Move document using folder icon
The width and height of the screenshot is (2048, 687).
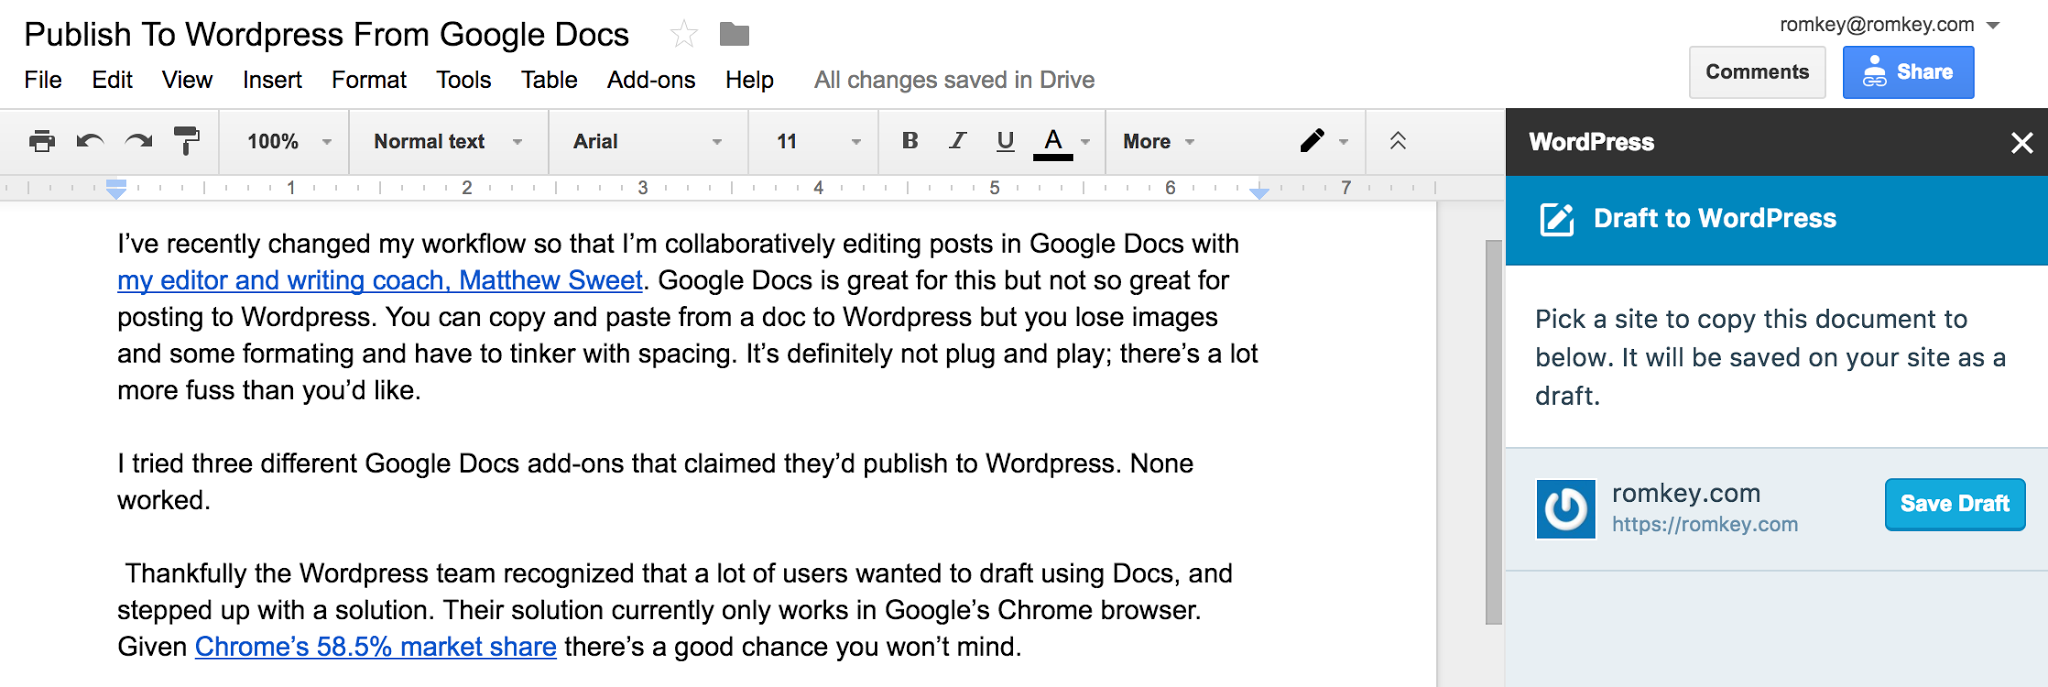pos(734,34)
